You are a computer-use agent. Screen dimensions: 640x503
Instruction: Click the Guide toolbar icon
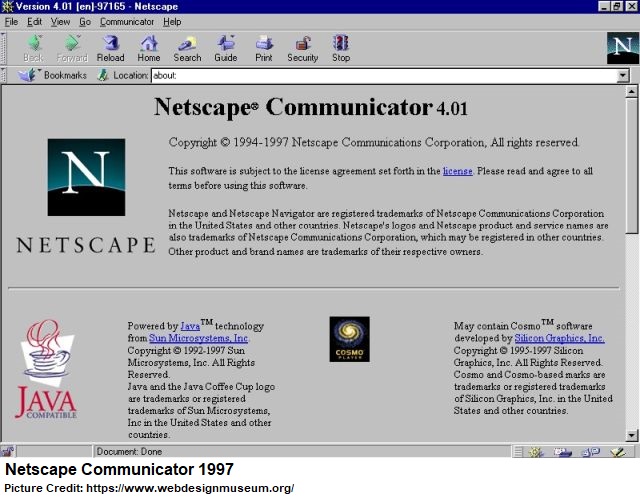point(226,48)
